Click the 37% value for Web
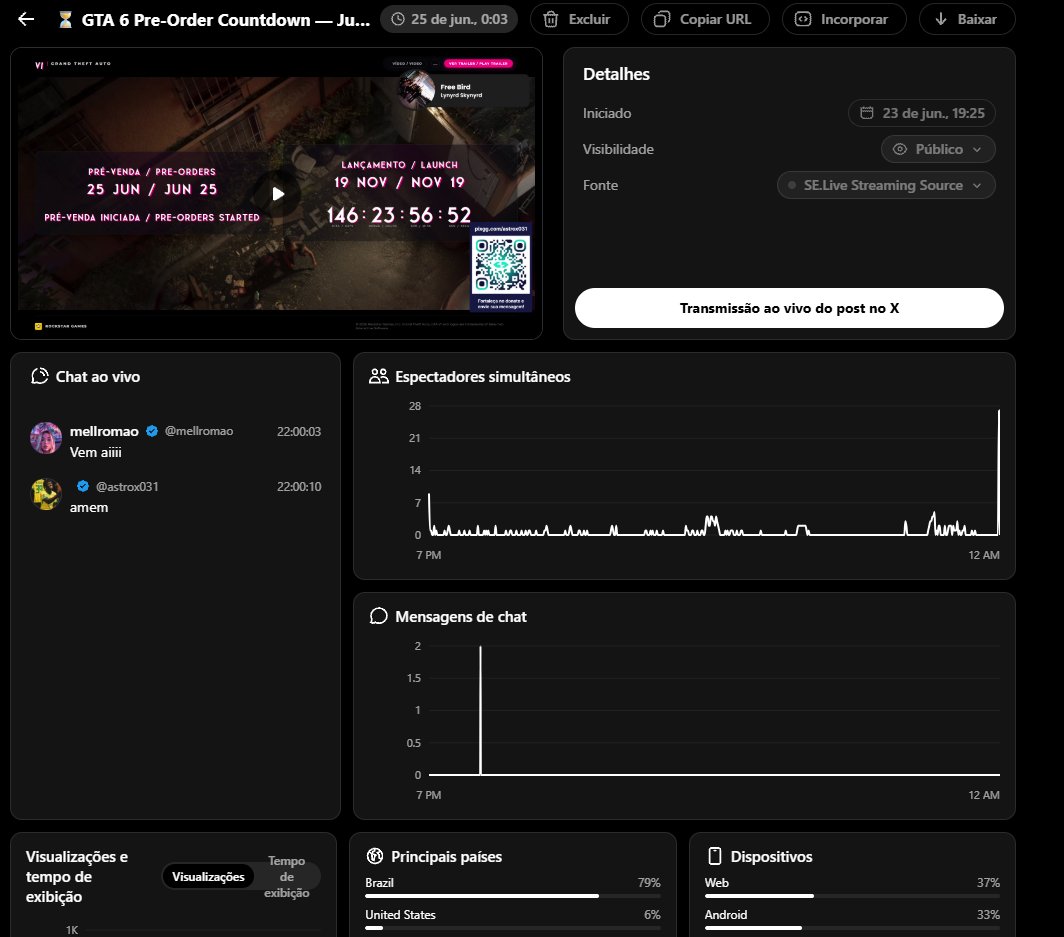1064x937 pixels. coord(988,883)
